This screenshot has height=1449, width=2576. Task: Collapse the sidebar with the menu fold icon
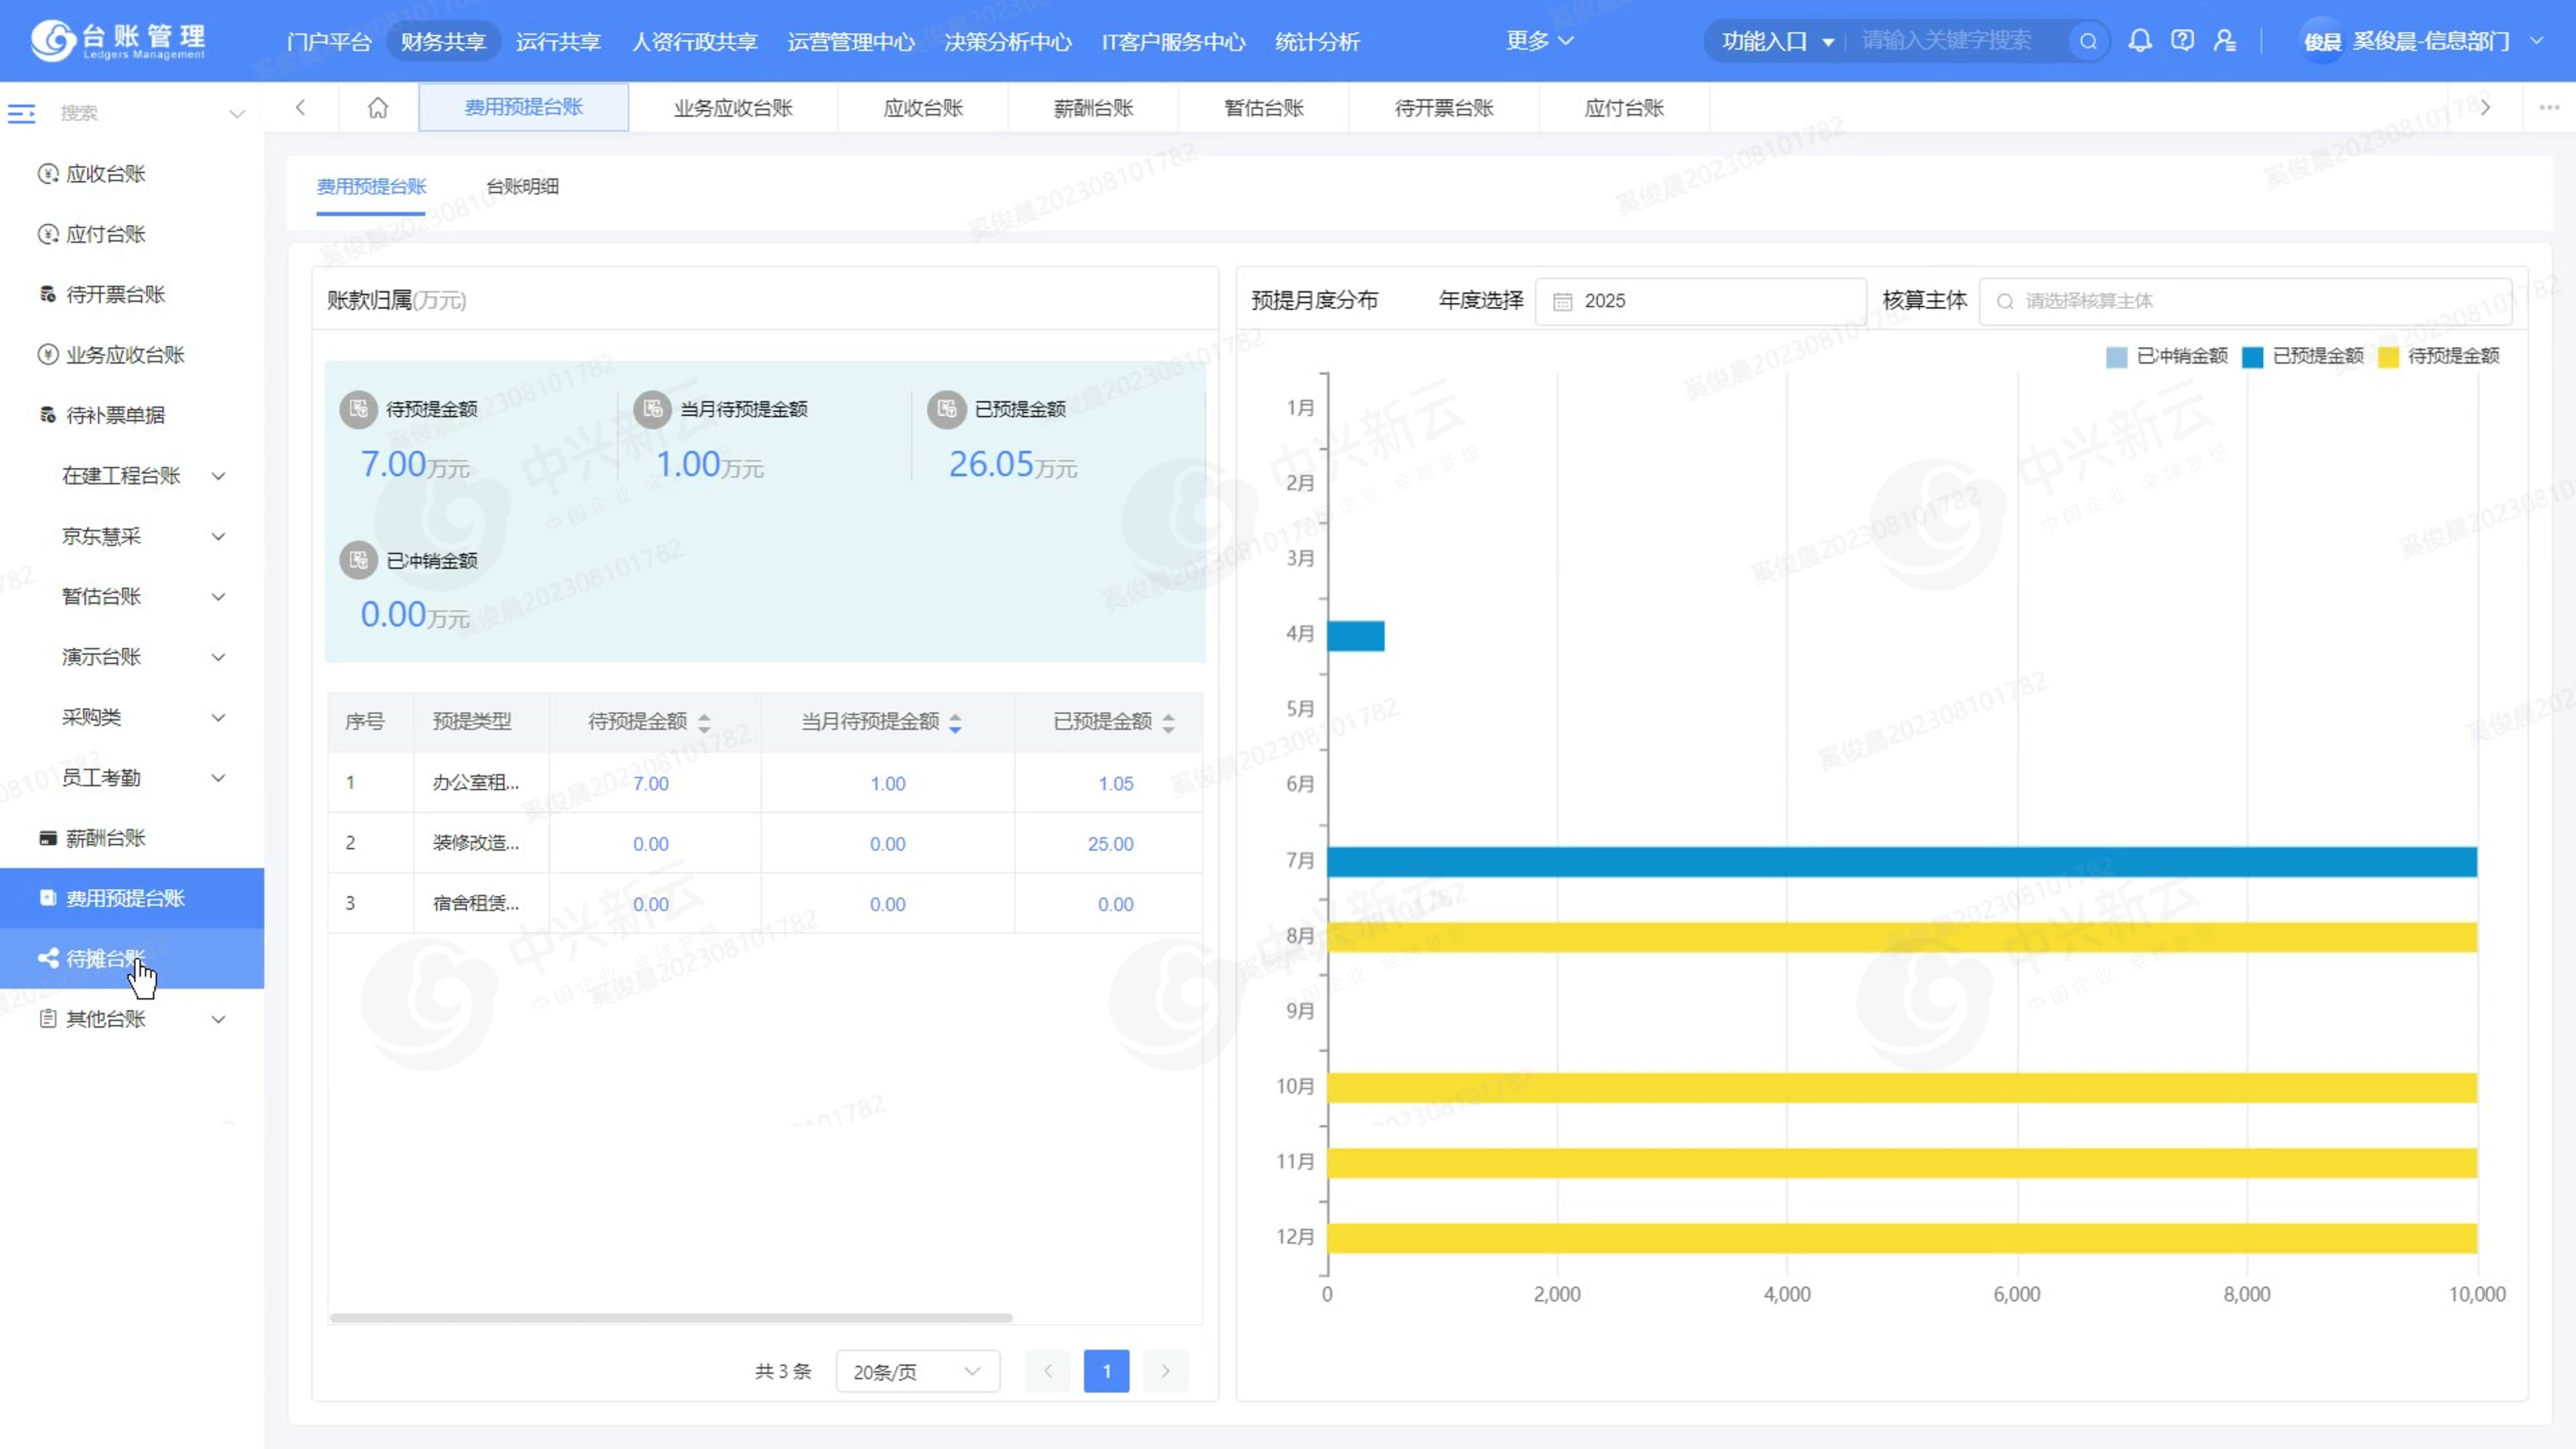point(21,113)
